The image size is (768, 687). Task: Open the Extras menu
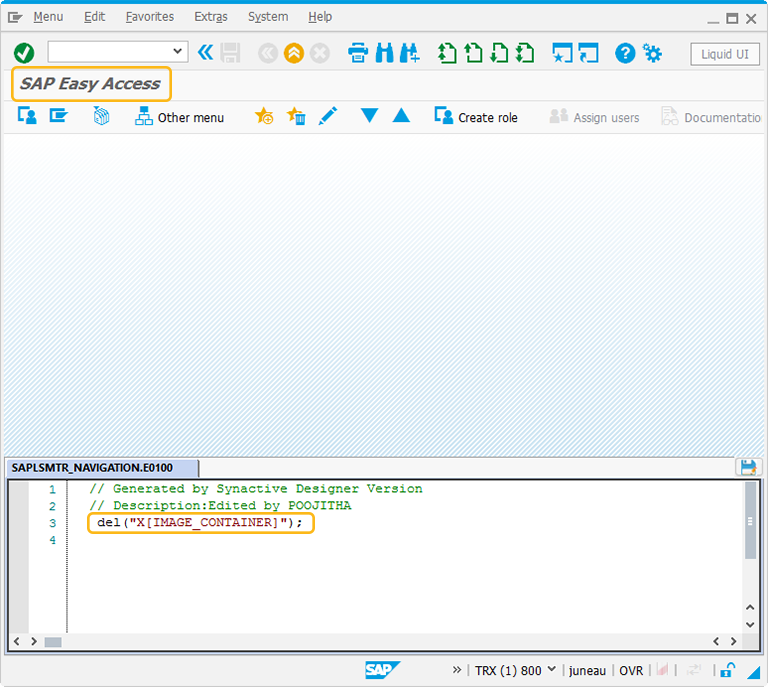(211, 17)
